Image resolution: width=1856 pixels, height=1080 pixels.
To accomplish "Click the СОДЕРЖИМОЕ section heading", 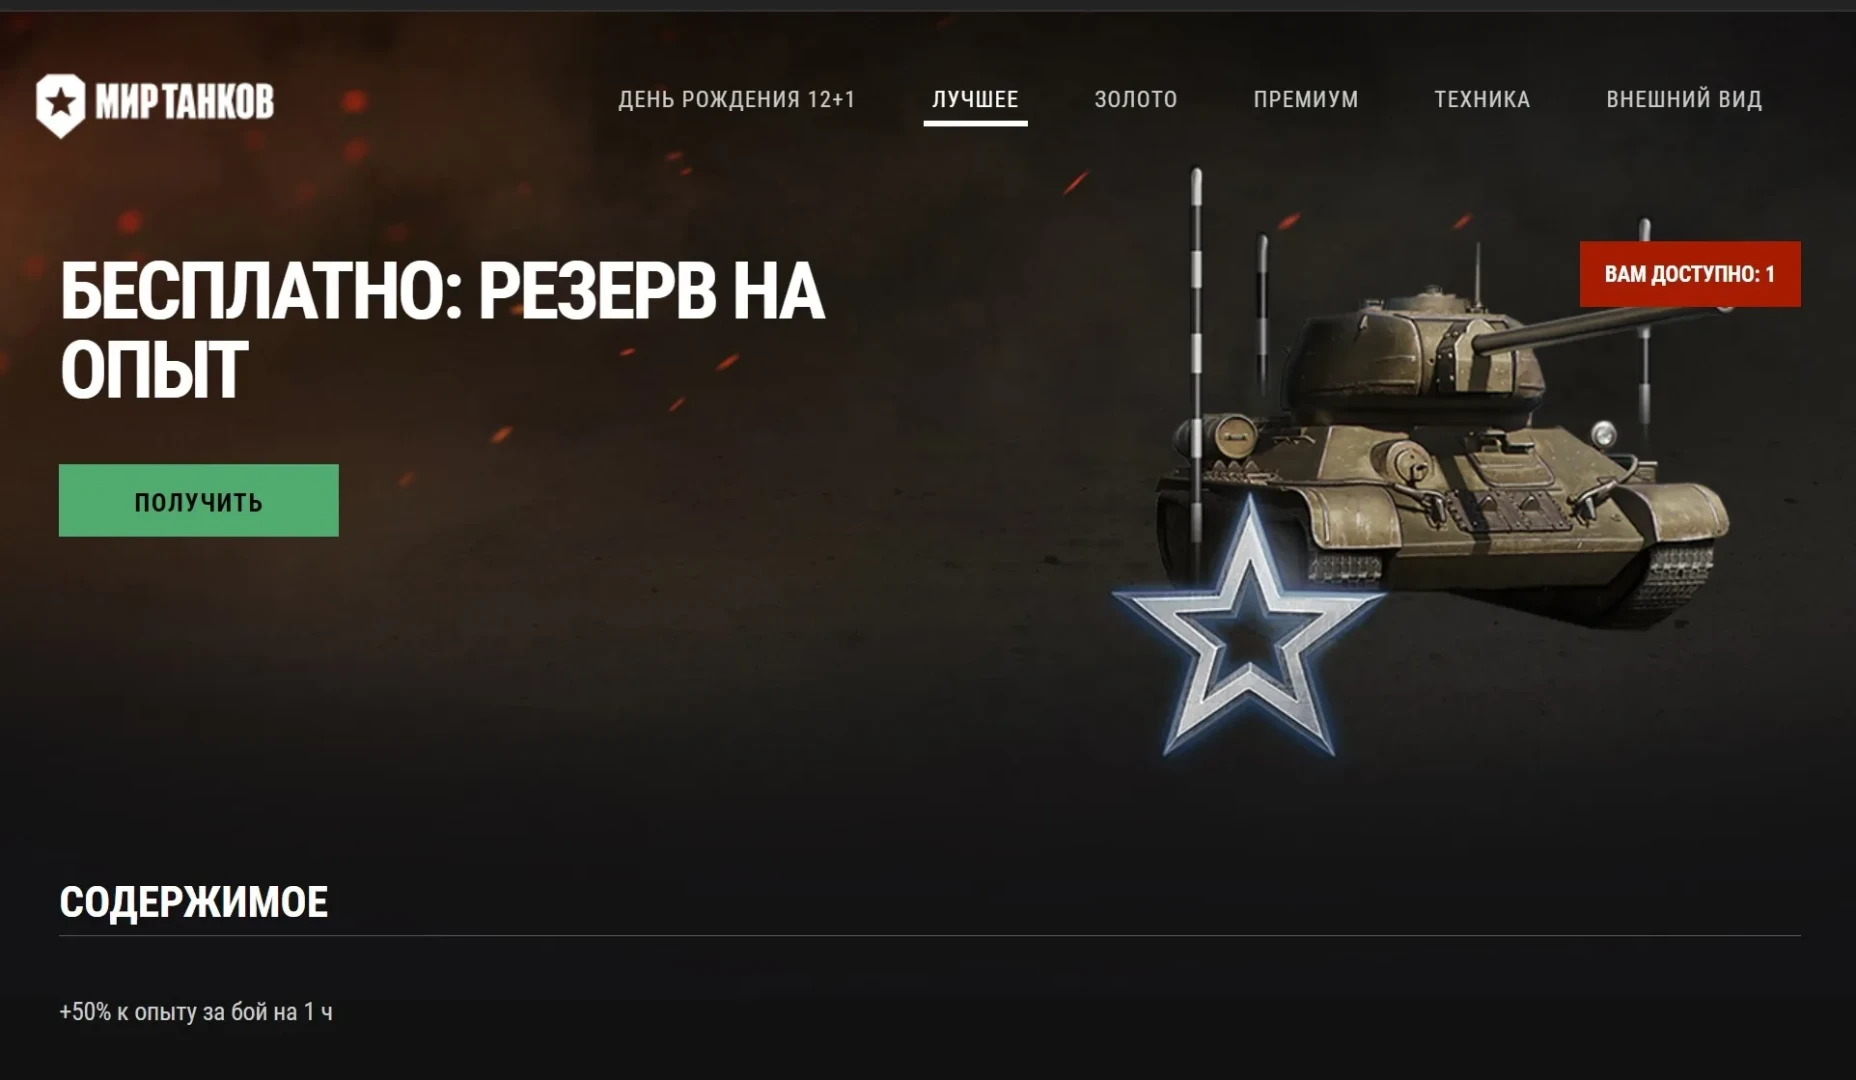I will point(194,902).
